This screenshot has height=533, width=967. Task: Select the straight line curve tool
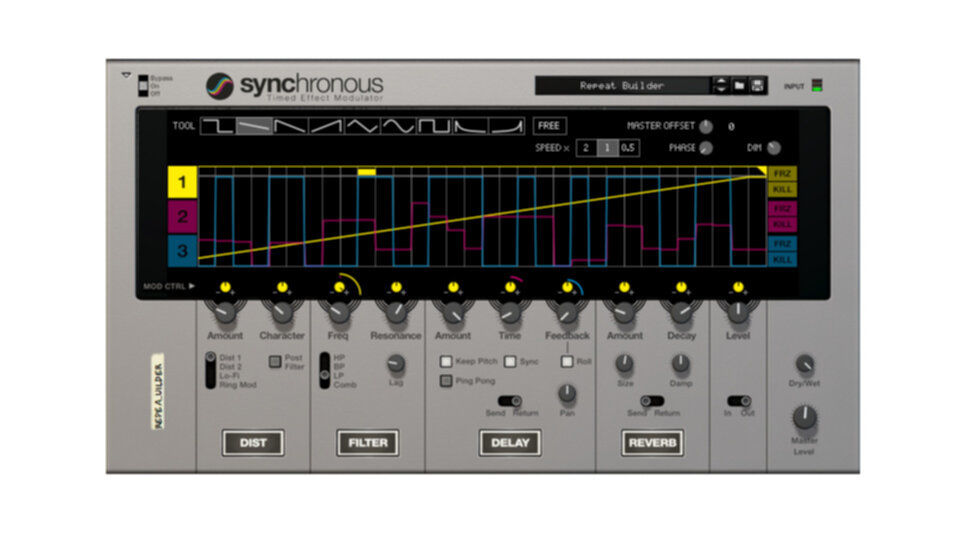[x=254, y=126]
